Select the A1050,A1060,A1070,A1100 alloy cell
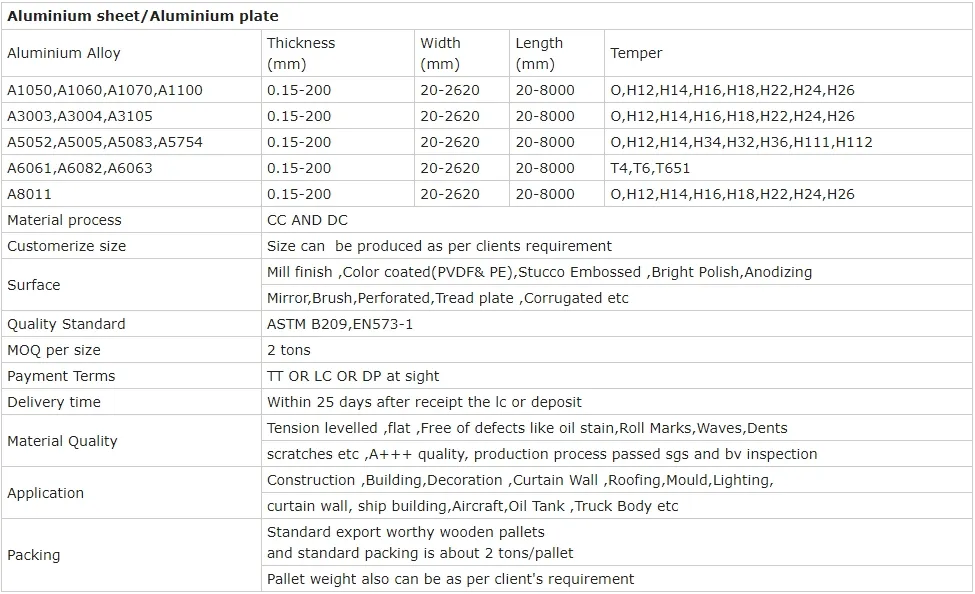Image resolution: width=975 pixels, height=594 pixels. click(x=105, y=90)
